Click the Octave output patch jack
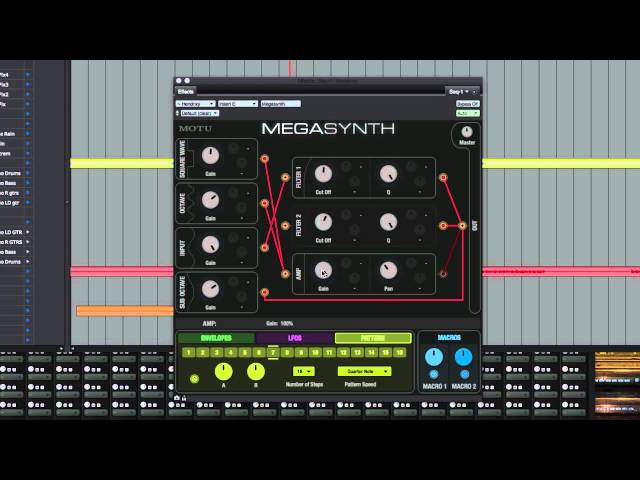Screen dimensions: 640x480 [x=264, y=203]
